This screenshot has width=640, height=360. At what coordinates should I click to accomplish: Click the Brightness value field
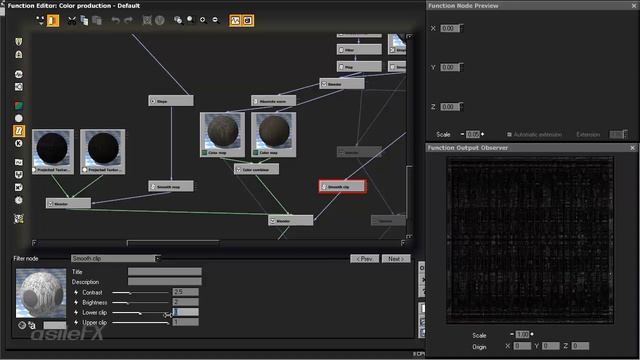coord(185,302)
